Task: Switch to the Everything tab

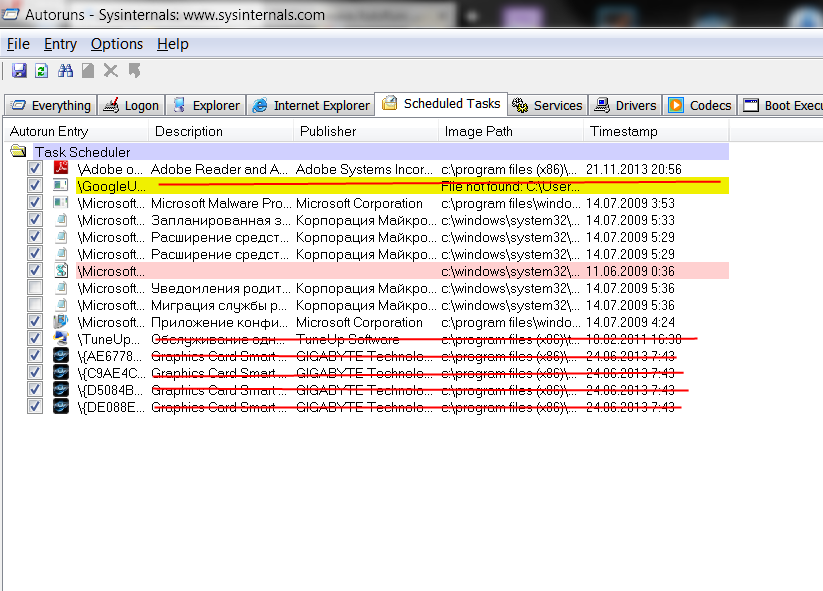Action: pos(51,105)
